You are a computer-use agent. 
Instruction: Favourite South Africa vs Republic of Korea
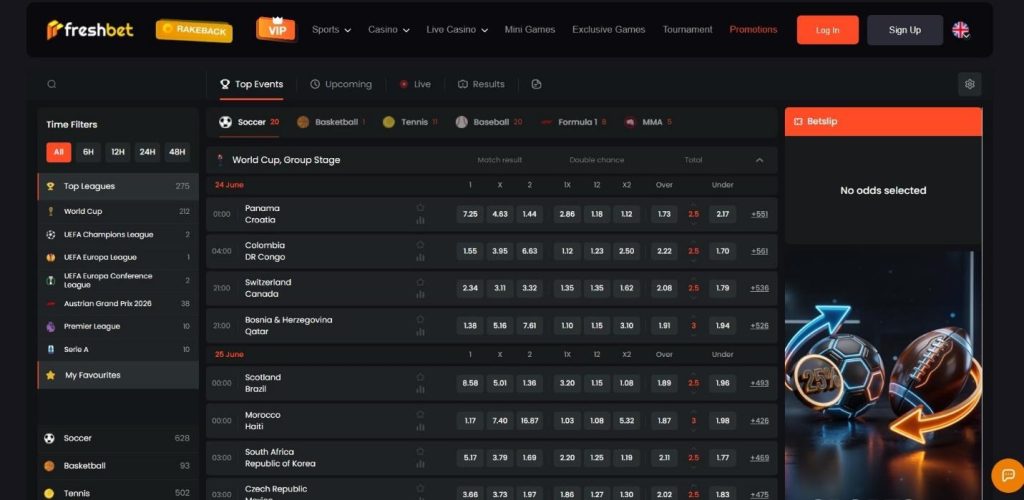(x=420, y=451)
